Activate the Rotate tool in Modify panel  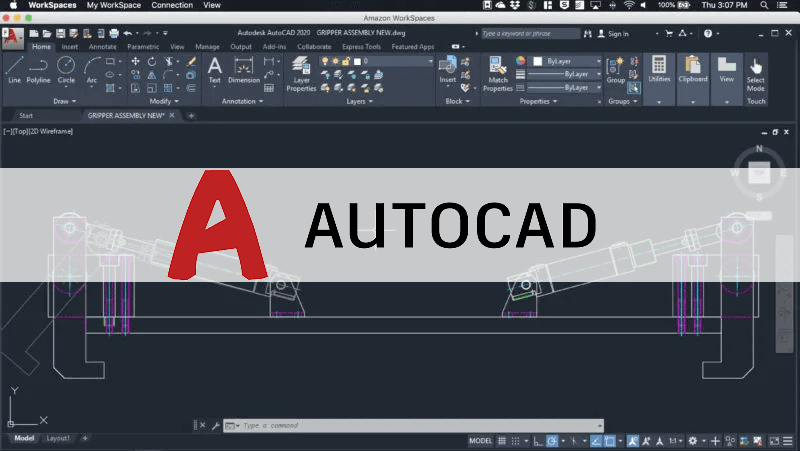152,61
